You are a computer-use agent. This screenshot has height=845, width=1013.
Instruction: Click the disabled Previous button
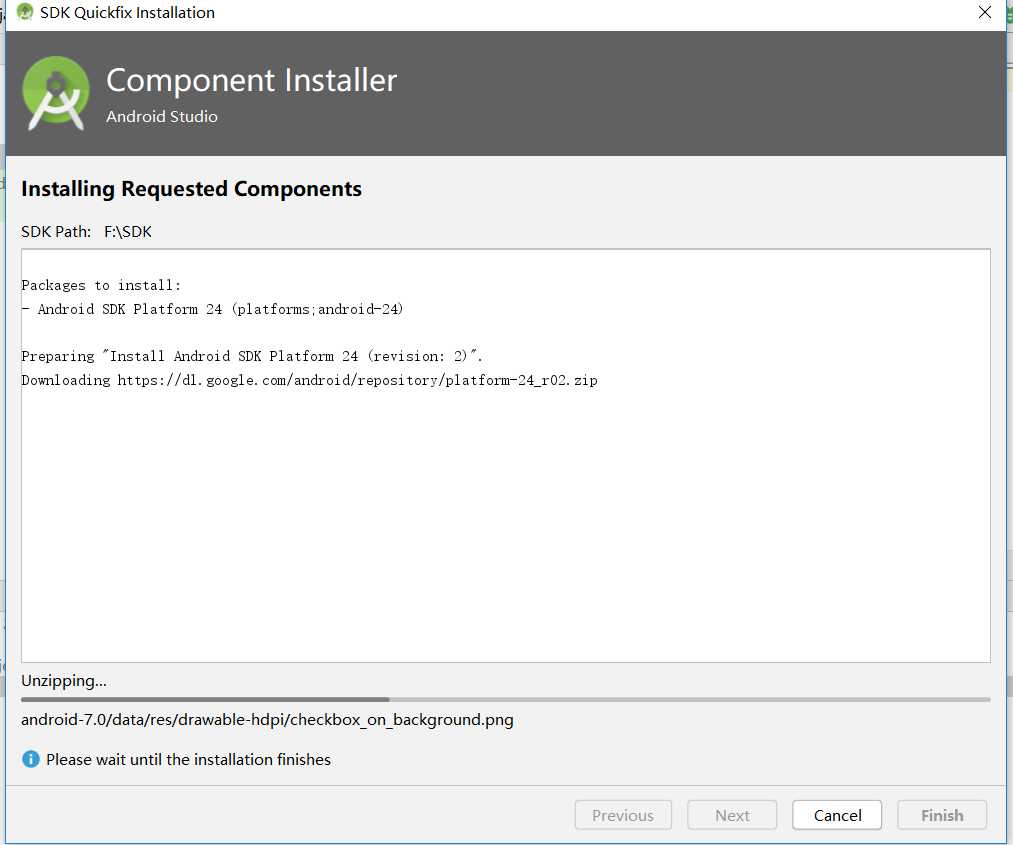tap(623, 815)
